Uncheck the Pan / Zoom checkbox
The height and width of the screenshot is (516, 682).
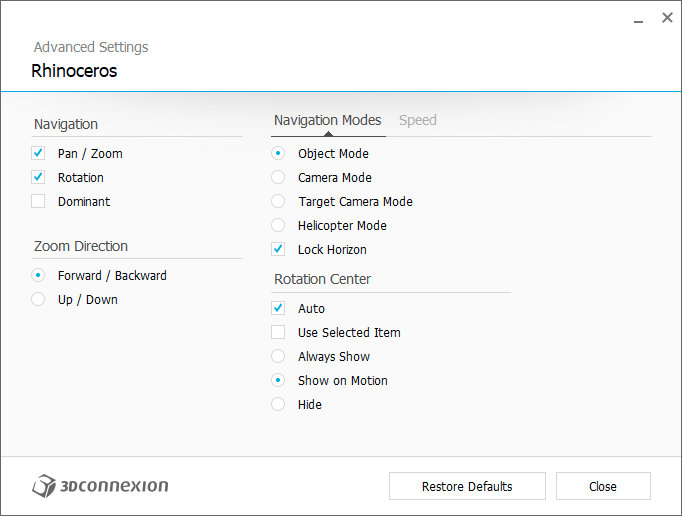click(38, 153)
